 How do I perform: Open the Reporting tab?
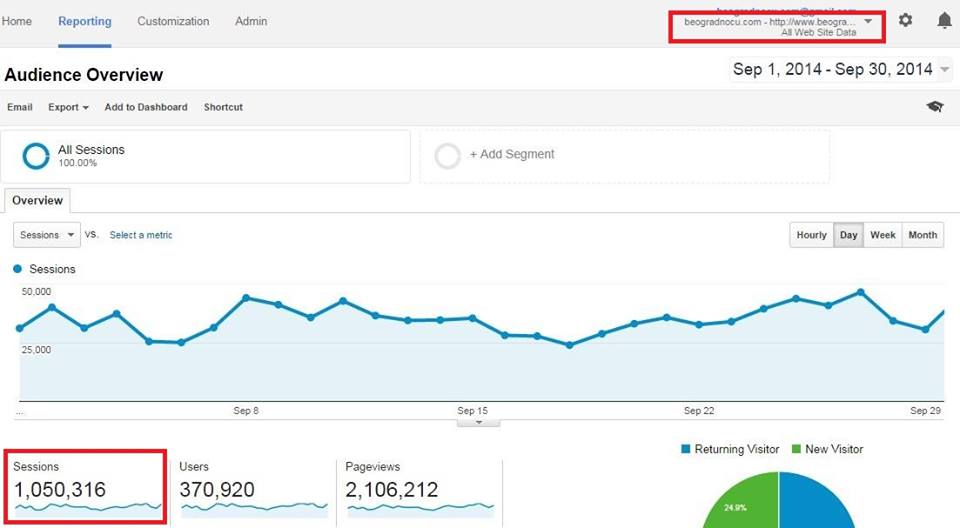[x=84, y=21]
